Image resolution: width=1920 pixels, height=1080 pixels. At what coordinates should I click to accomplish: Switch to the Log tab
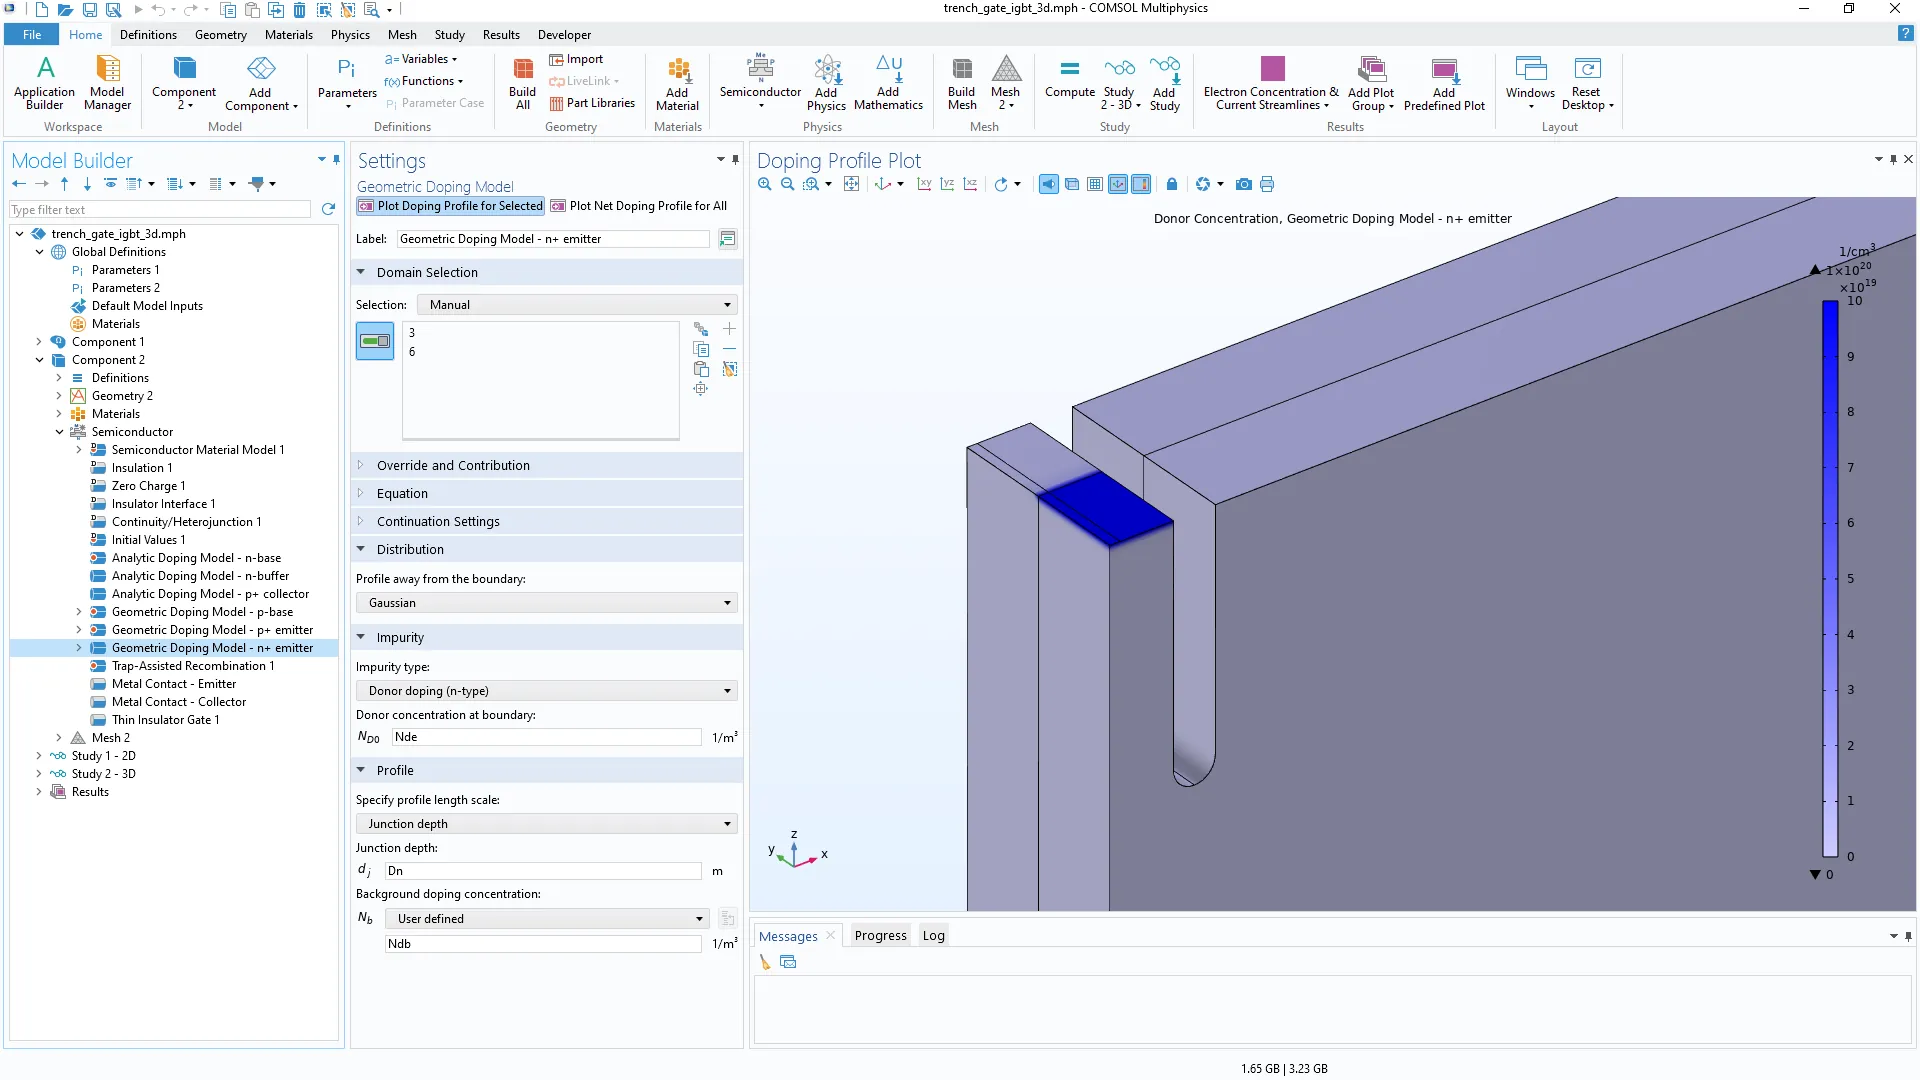[x=933, y=936]
